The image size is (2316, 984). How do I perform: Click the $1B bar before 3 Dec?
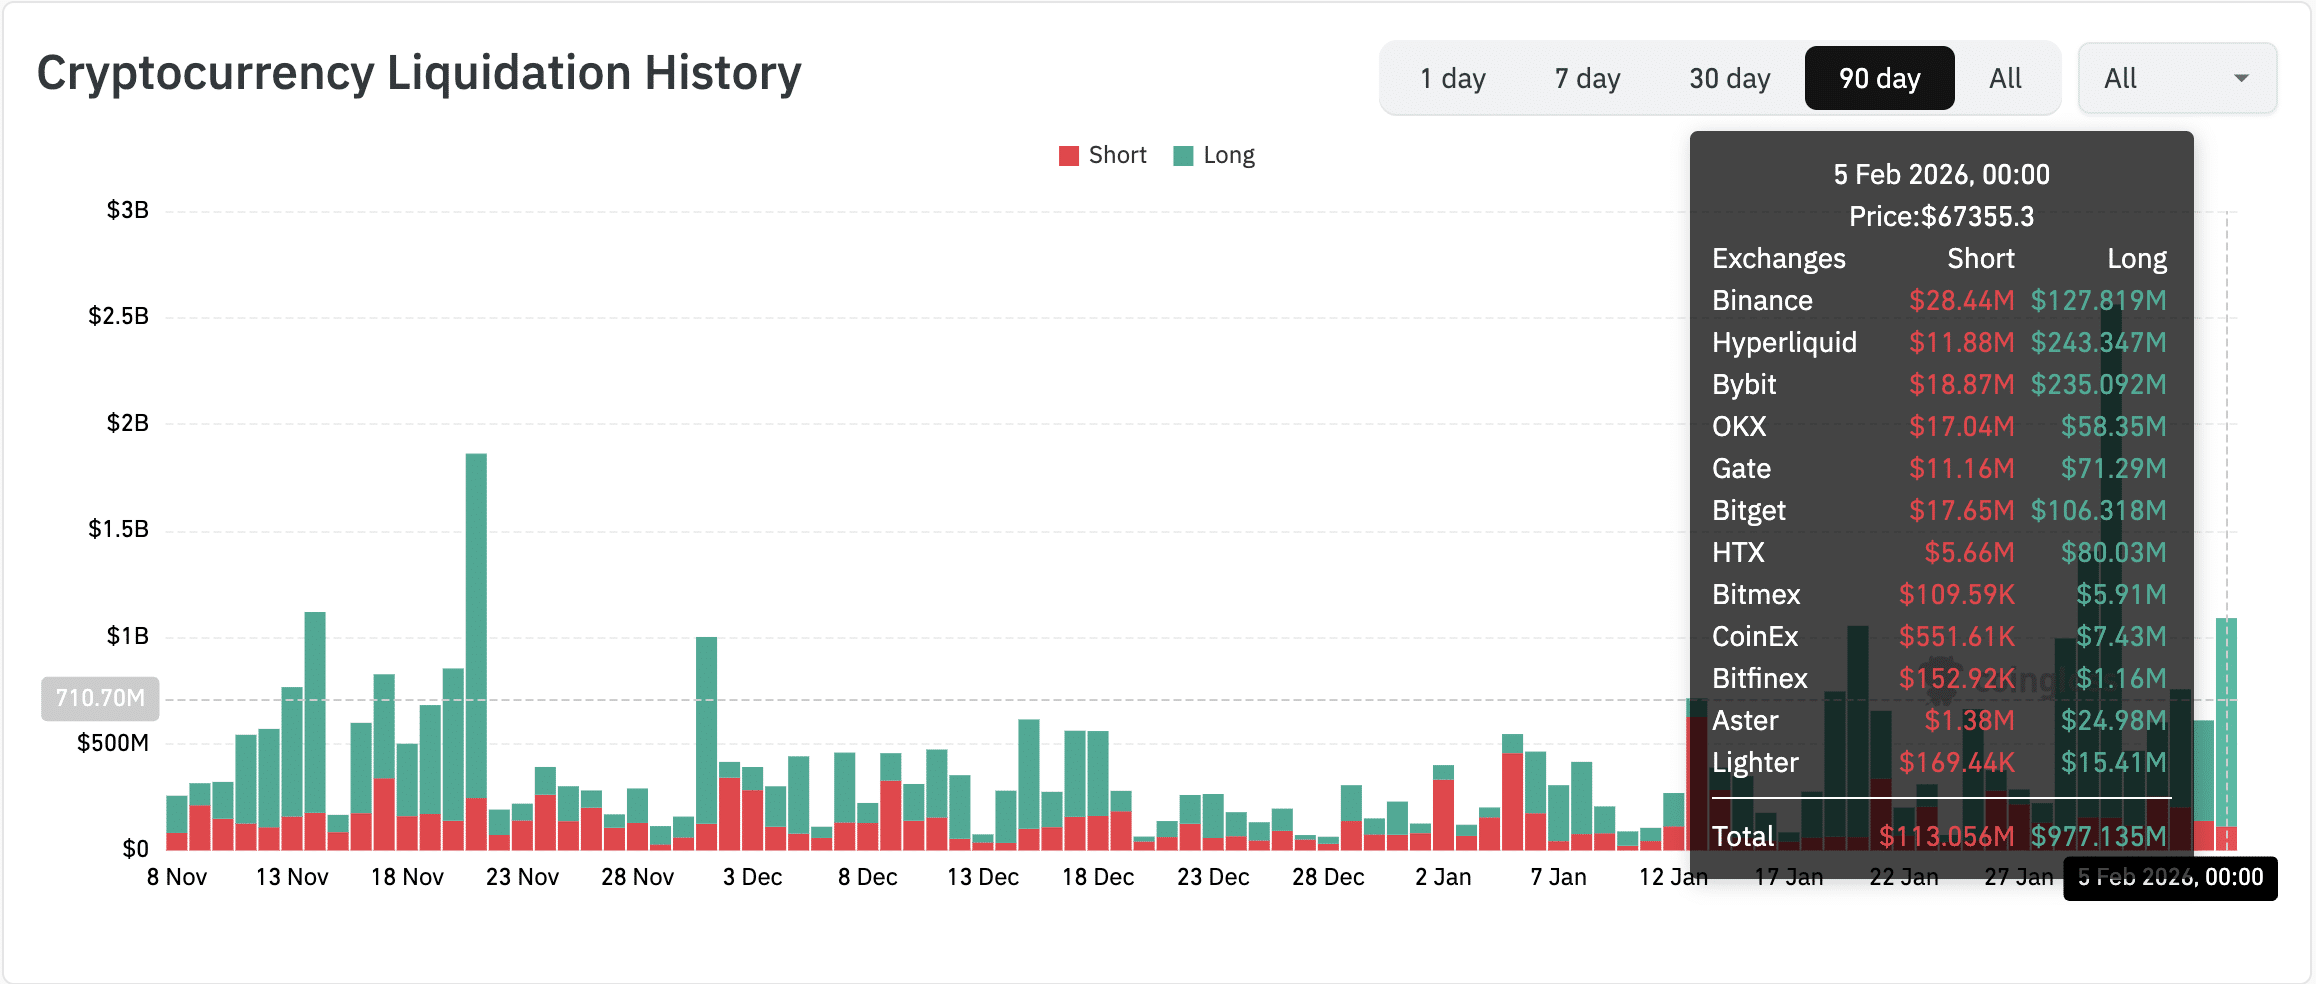click(706, 730)
